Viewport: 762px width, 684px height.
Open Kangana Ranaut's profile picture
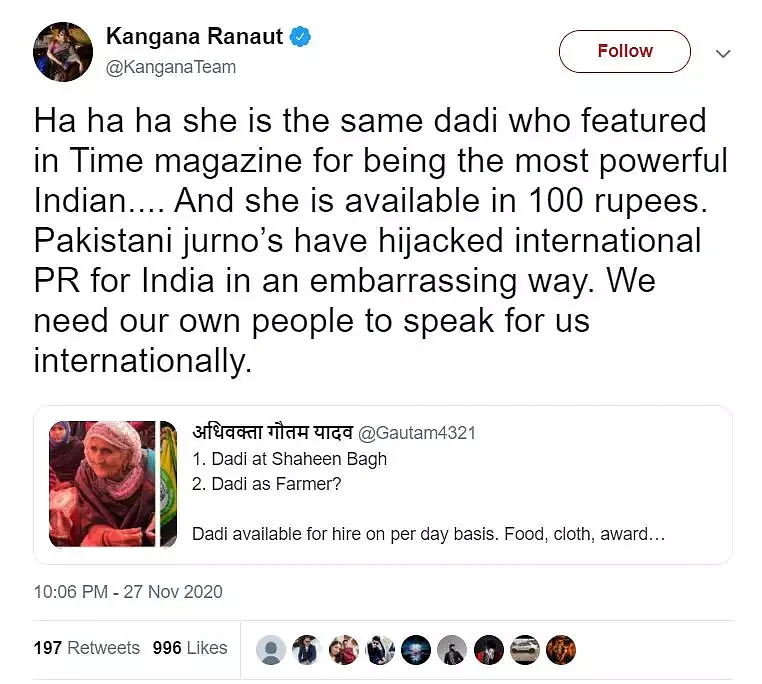coord(63,52)
